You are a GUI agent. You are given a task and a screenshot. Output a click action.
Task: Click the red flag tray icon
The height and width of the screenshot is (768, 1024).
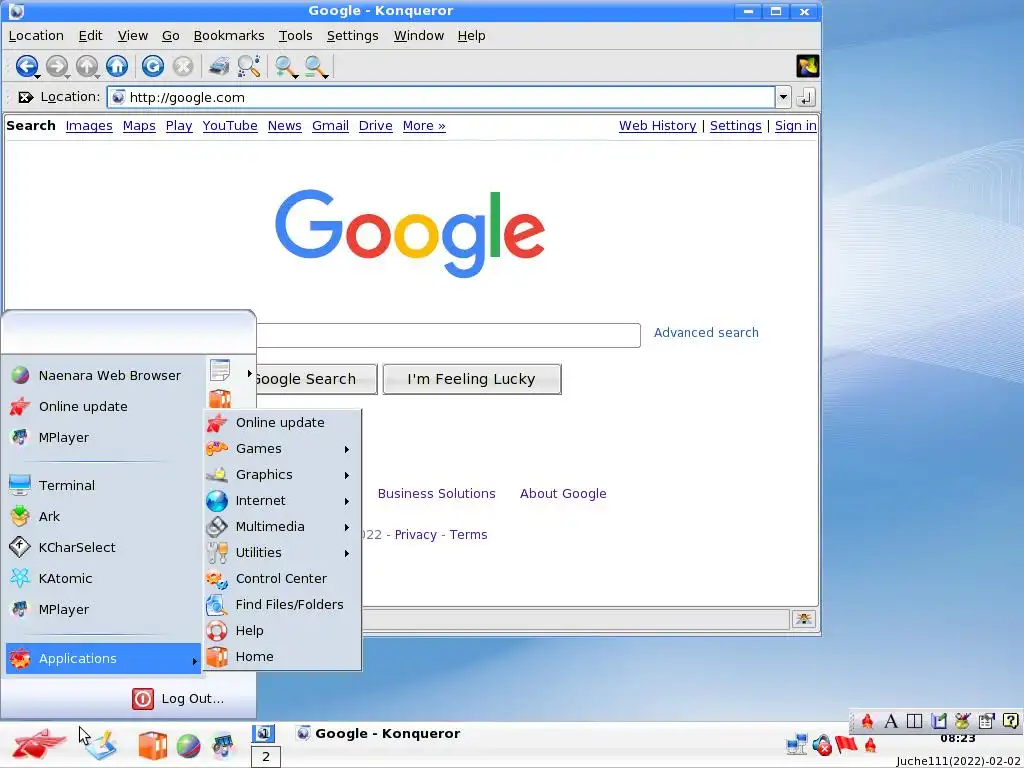point(846,744)
